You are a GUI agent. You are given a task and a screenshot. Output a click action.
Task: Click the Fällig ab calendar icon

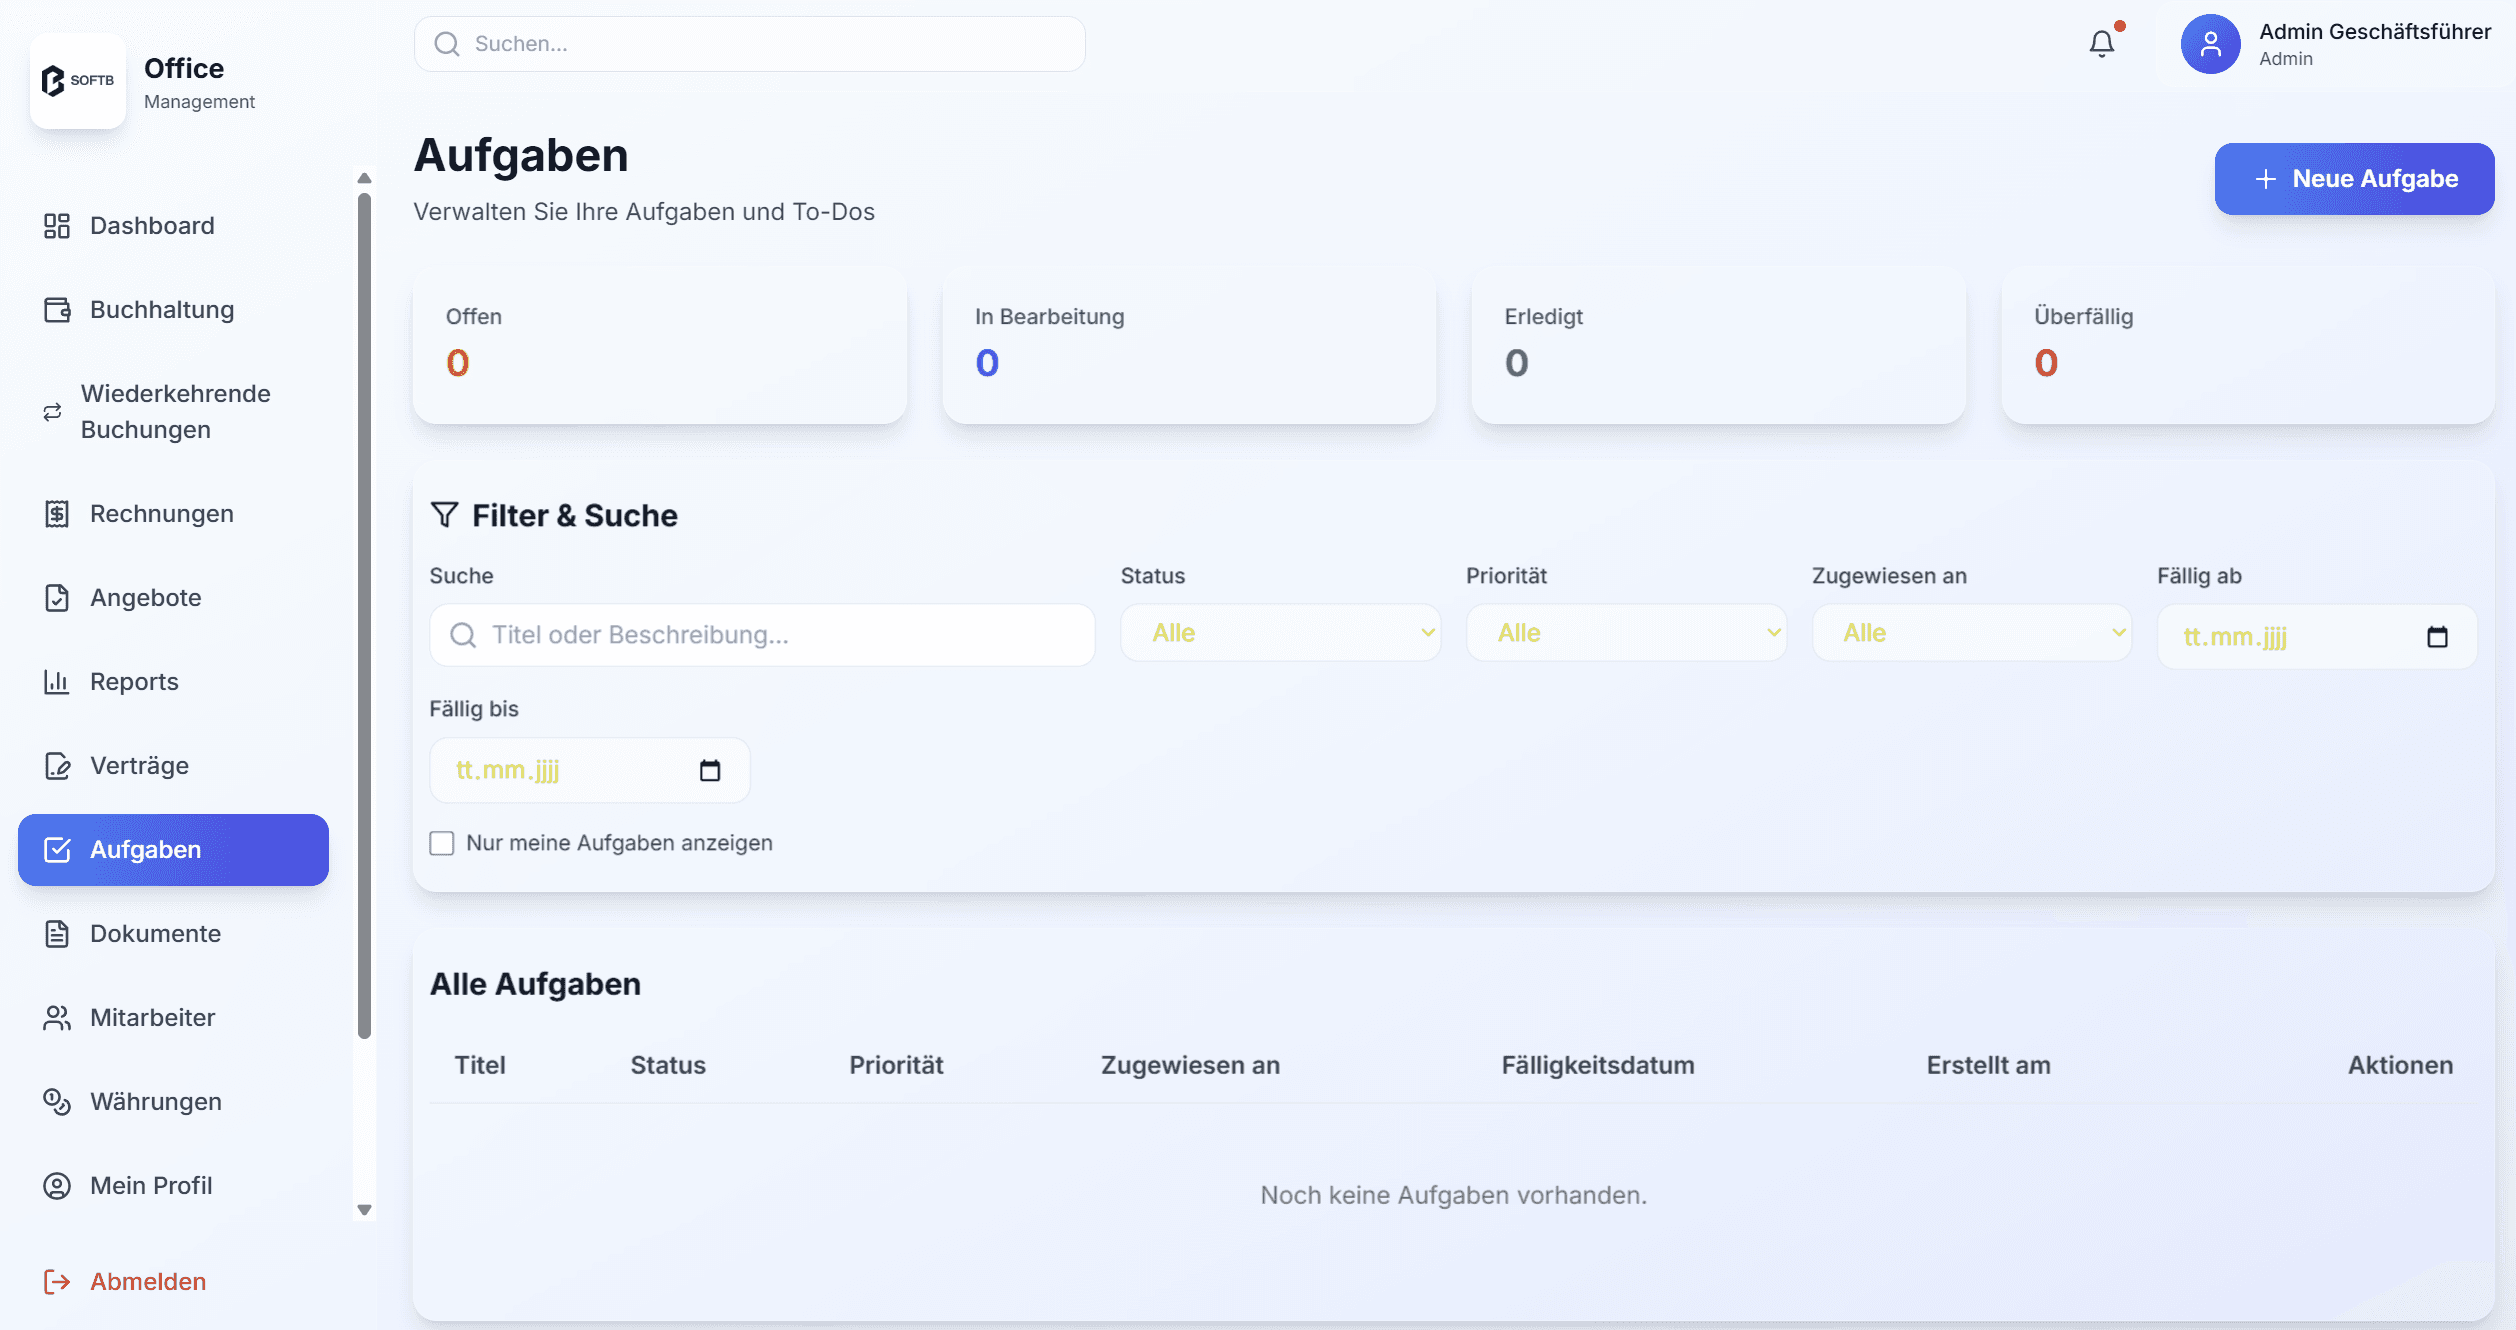pyautogui.click(x=2437, y=637)
